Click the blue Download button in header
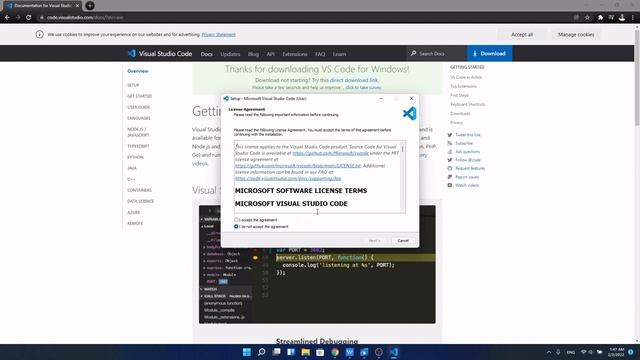The height and width of the screenshot is (360, 640). pyautogui.click(x=489, y=53)
